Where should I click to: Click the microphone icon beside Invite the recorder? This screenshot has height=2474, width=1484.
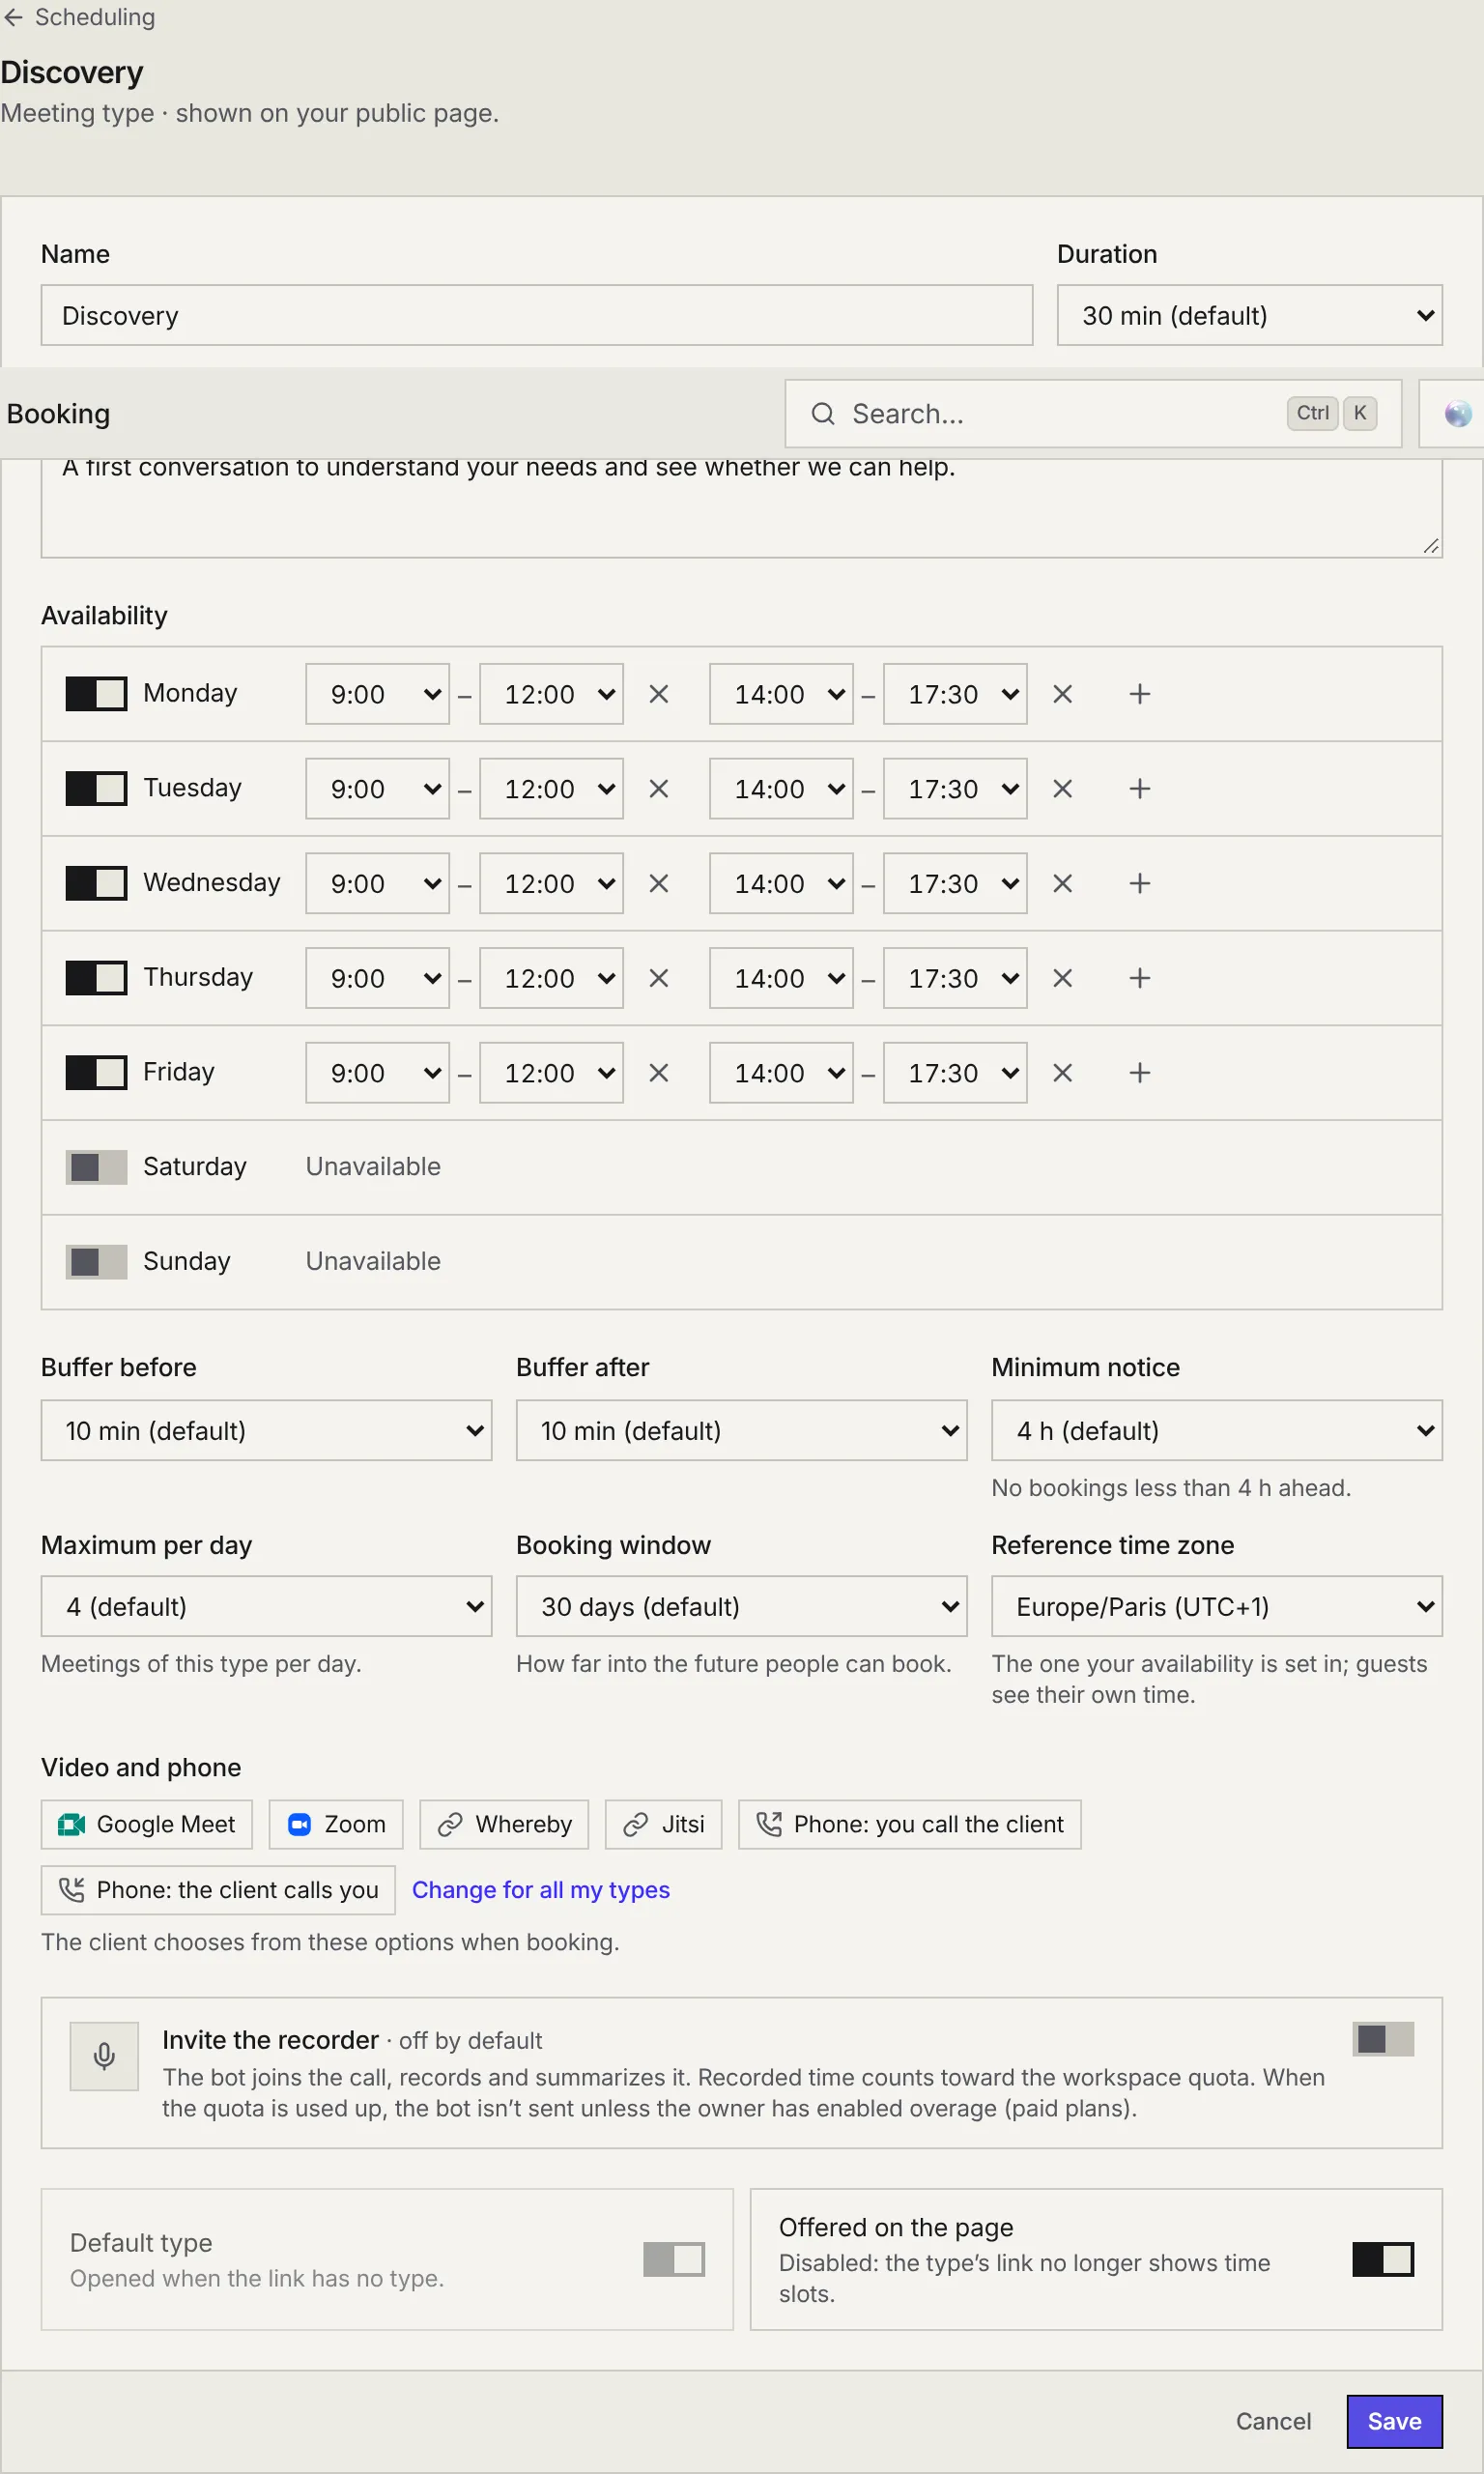[104, 2056]
